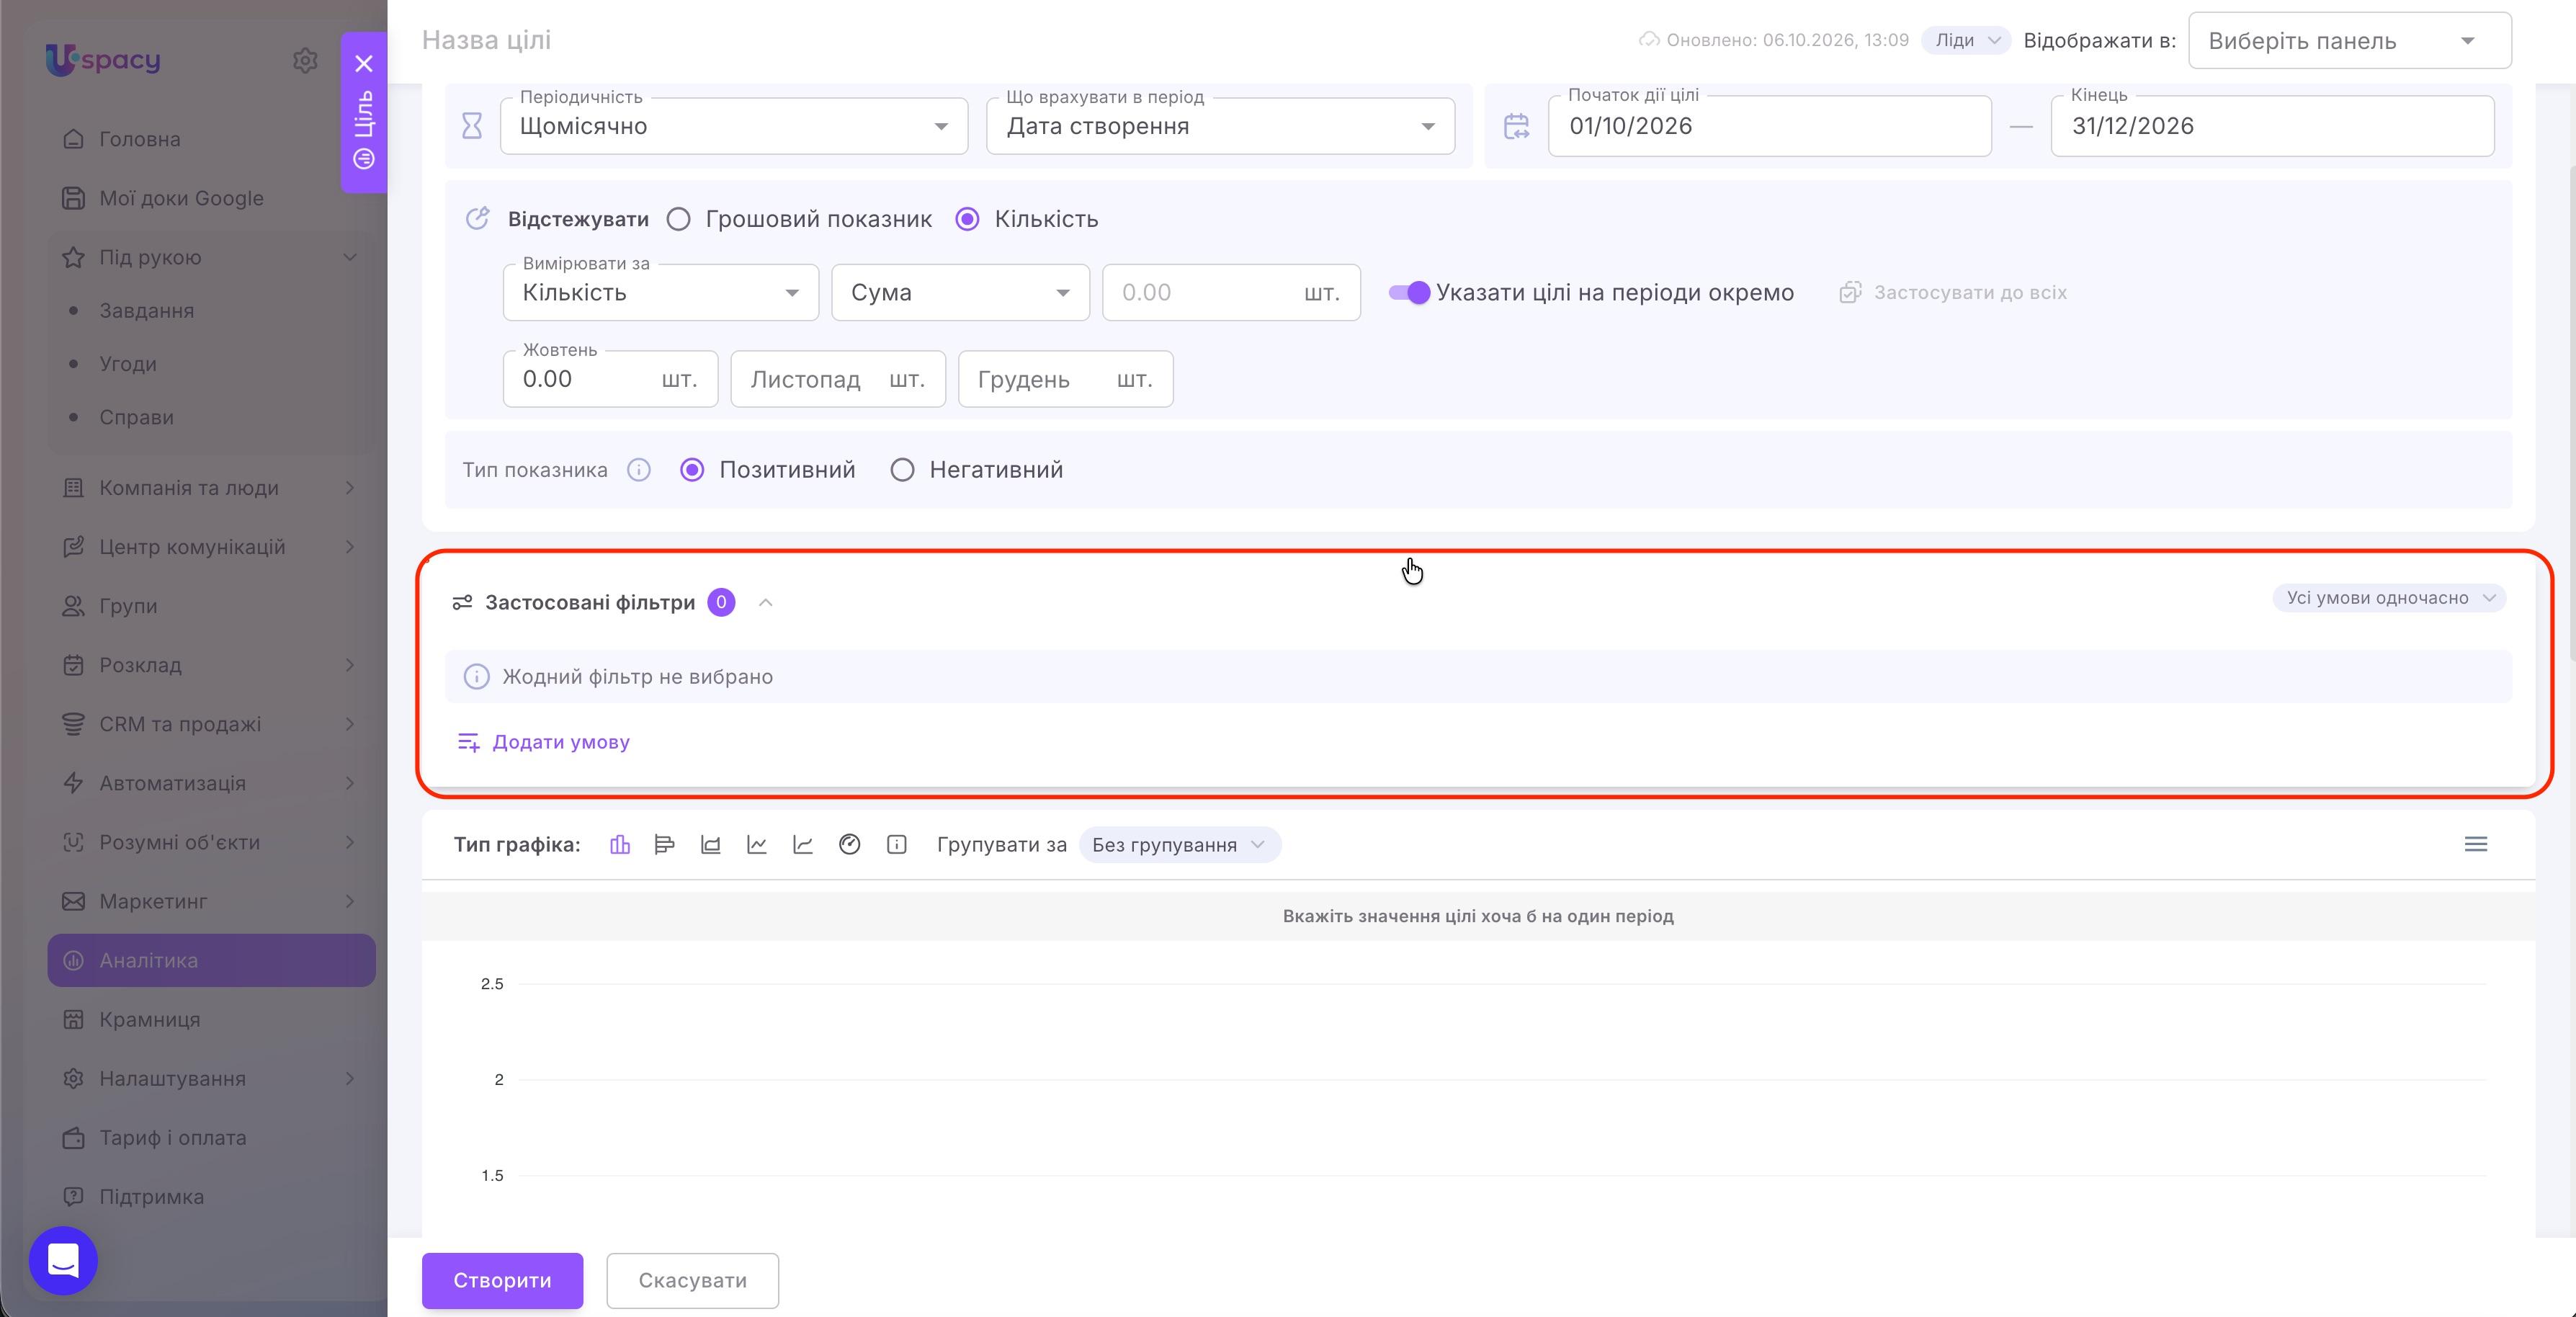Open the Усі умови одночасно dropdown

2389,598
